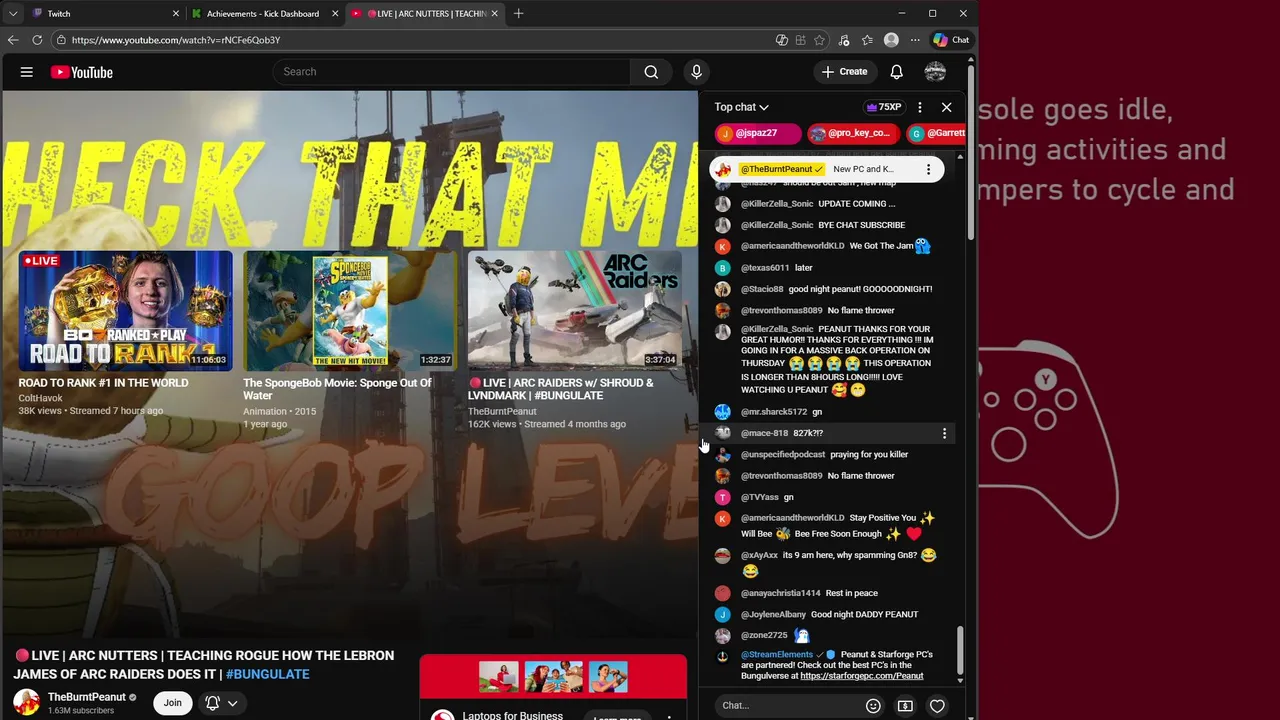Click the Create button

tap(844, 72)
